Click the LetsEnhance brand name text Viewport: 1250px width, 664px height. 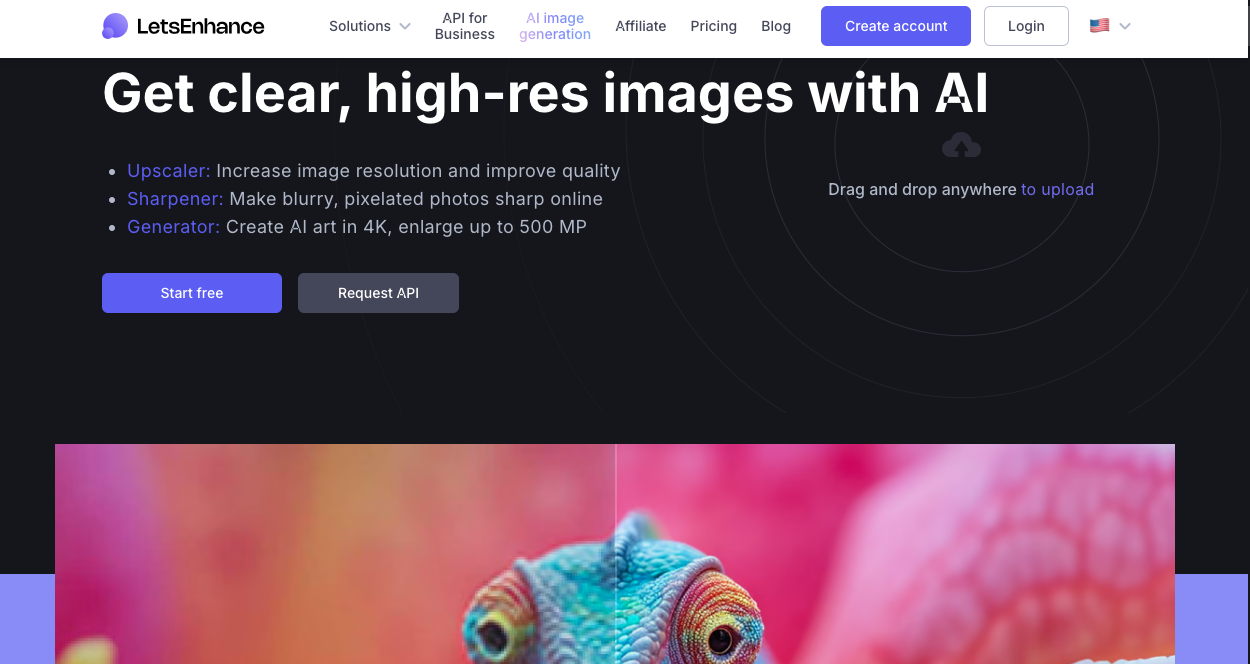coord(201,26)
